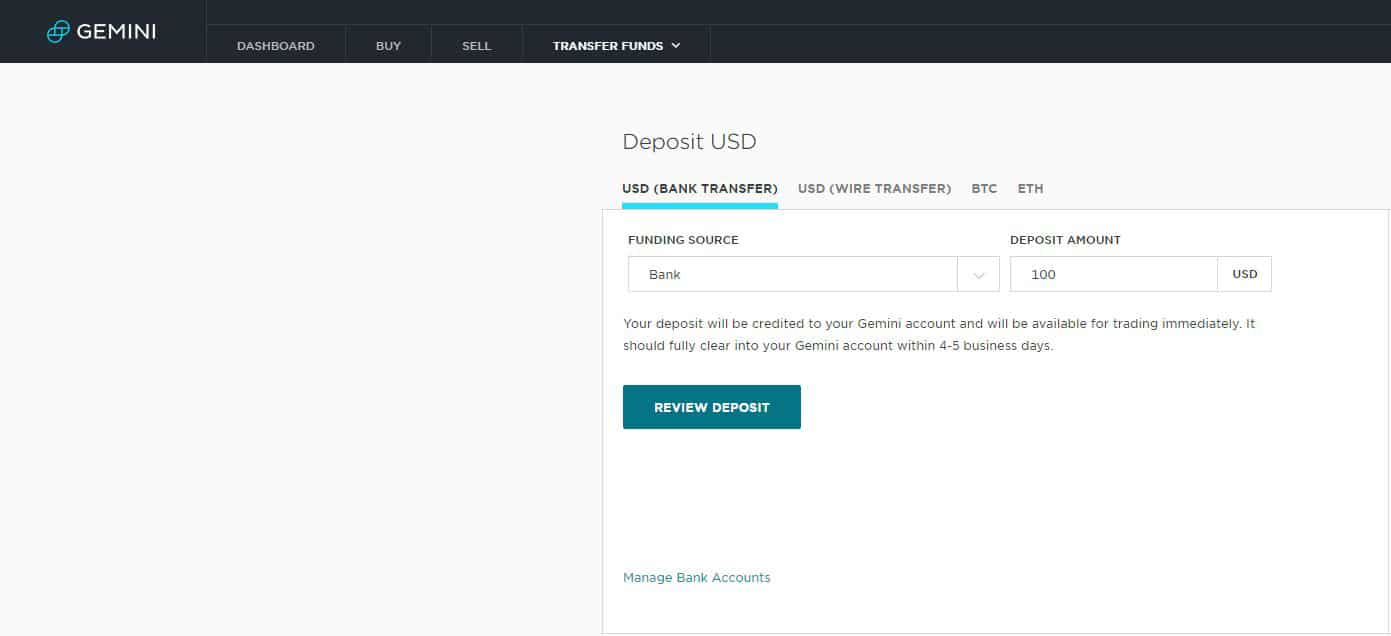This screenshot has width=1391, height=636.
Task: Click the chevron beside Transfer Funds
Action: pos(676,46)
